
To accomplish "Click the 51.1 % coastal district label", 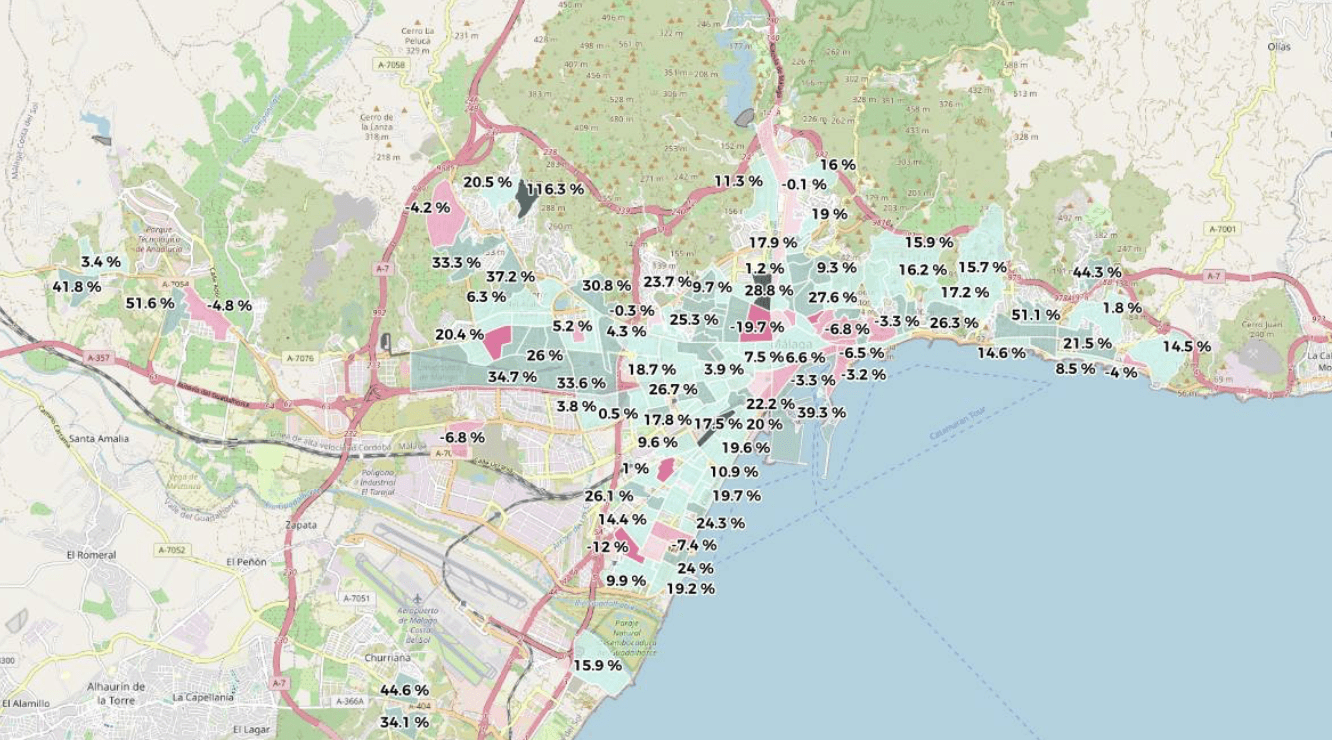I will [1035, 315].
